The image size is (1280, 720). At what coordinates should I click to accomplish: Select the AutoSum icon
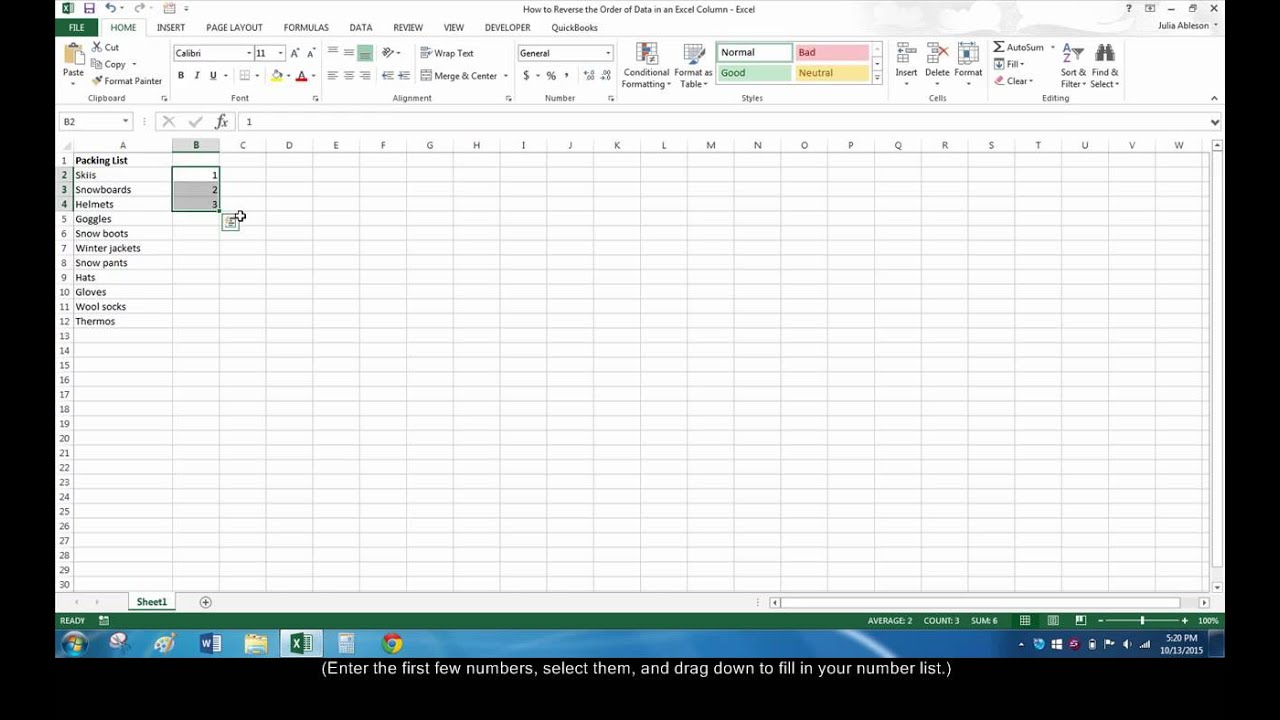[1001, 46]
